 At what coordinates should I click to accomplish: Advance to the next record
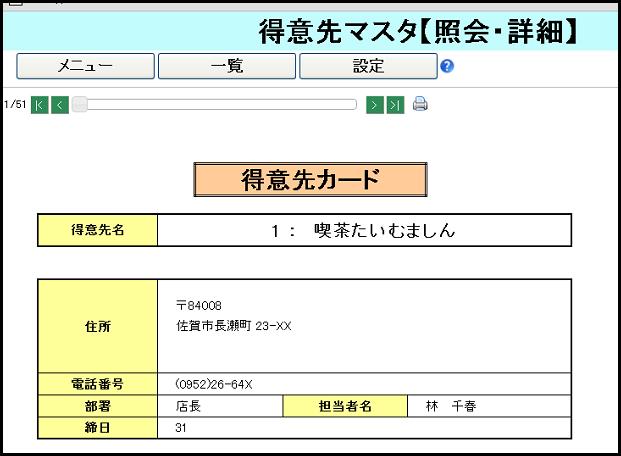click(375, 105)
